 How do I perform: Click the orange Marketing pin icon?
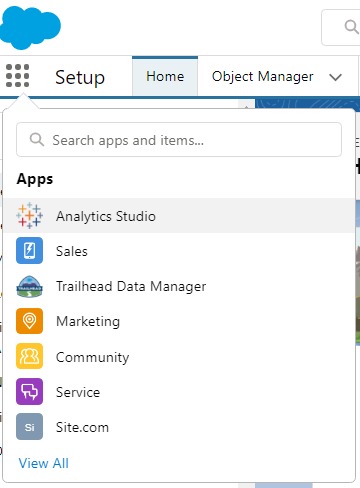29,321
